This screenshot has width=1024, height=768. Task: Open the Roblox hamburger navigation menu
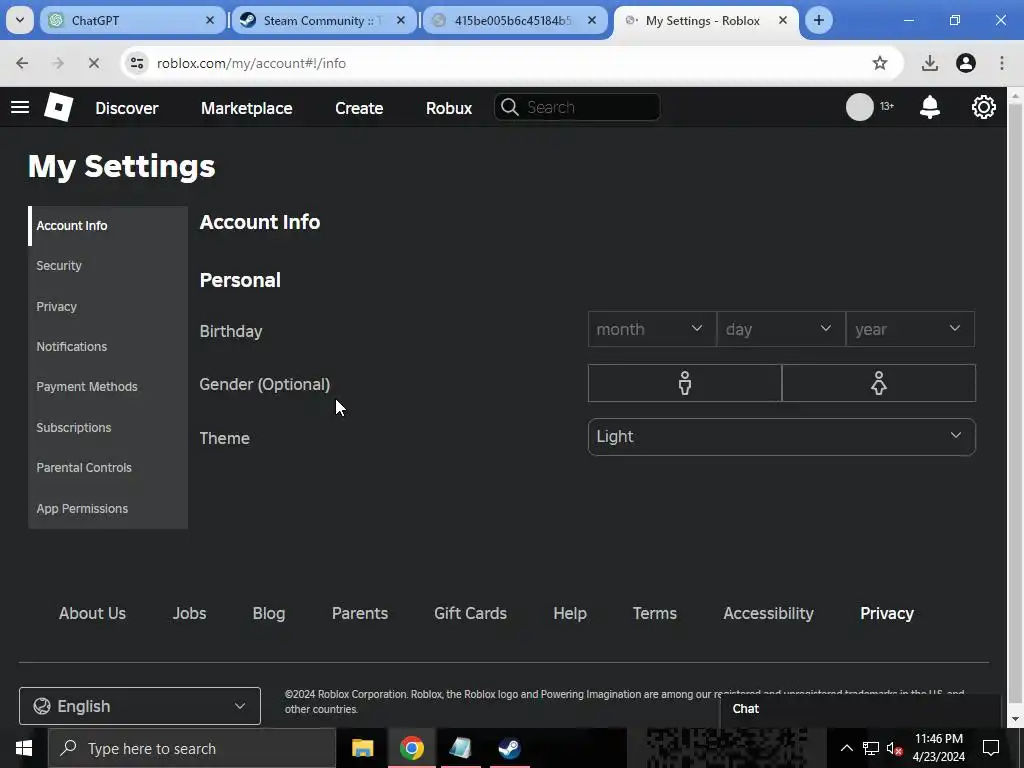click(20, 107)
